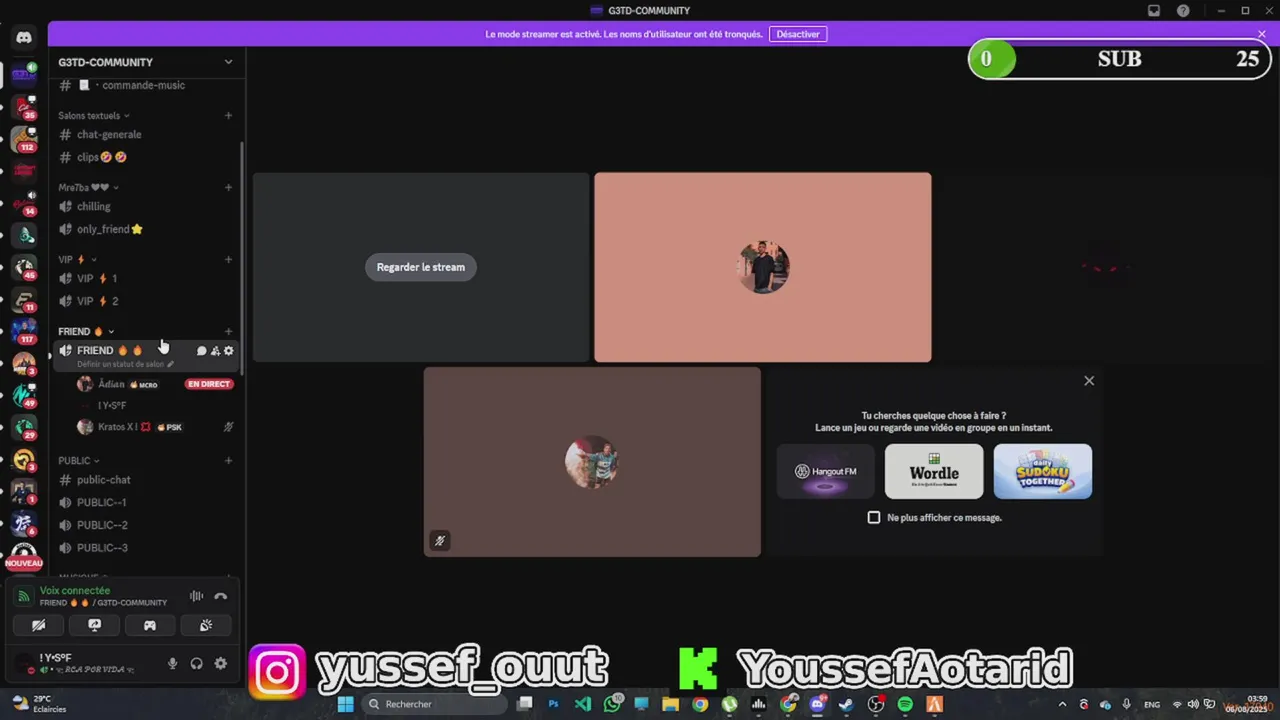1280x720 pixels.
Task: Collapse the VIP category
Action: 77,260
